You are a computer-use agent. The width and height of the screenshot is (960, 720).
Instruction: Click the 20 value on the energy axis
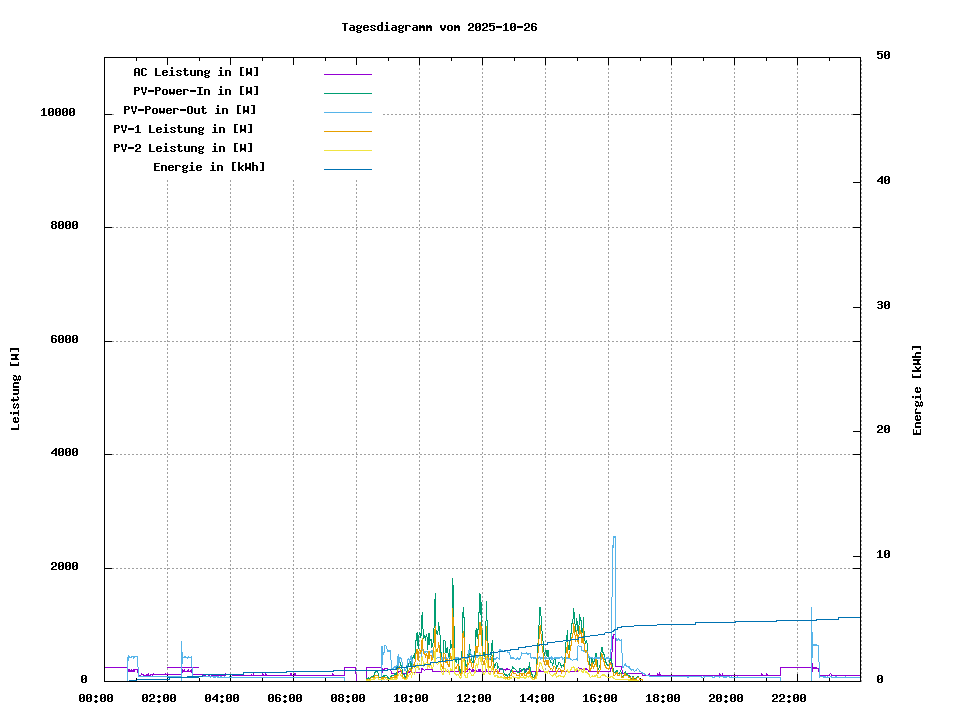point(883,430)
